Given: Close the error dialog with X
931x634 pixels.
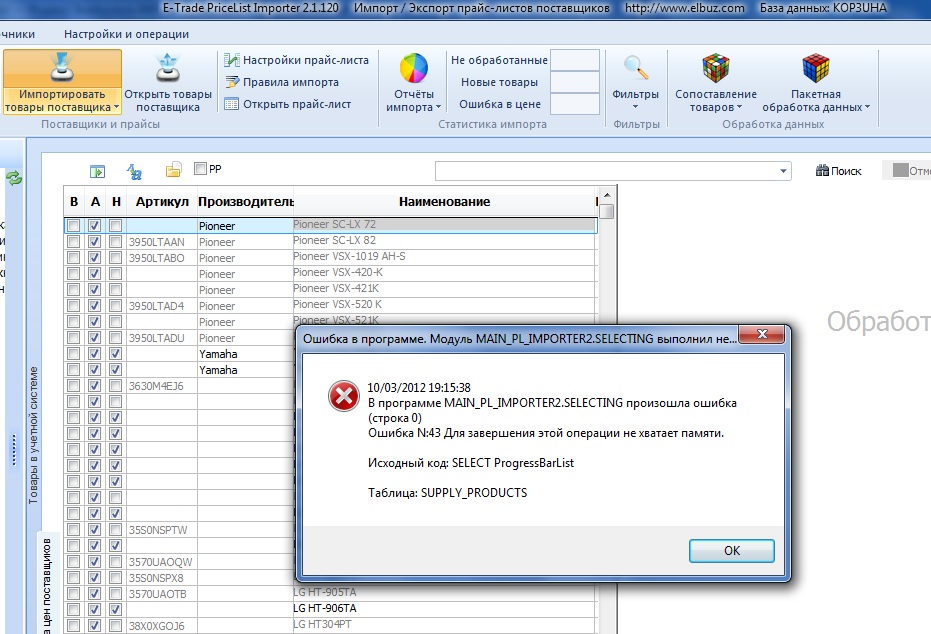Looking at the screenshot, I should tap(762, 334).
